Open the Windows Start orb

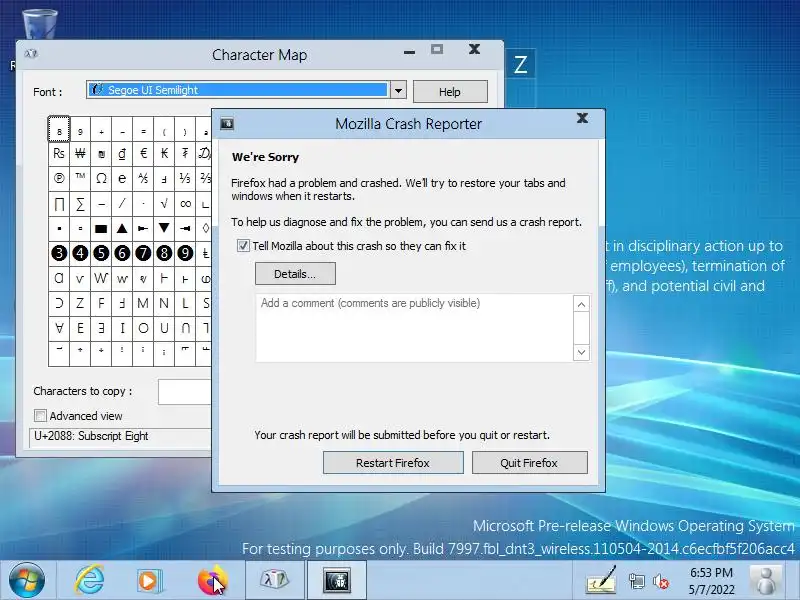pos(27,580)
